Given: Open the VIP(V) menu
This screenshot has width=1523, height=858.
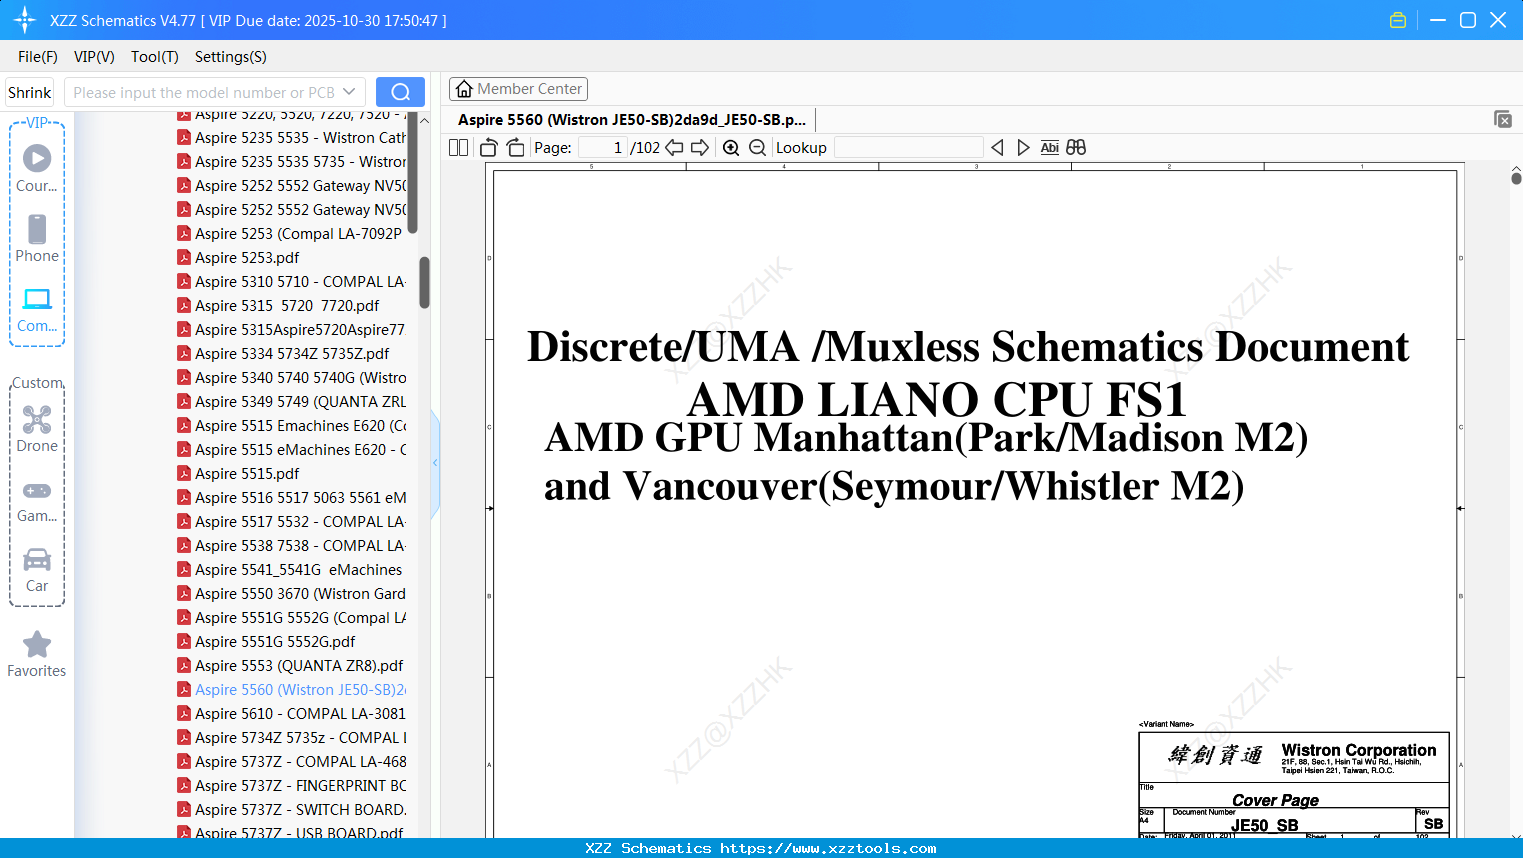Looking at the screenshot, I should point(94,57).
